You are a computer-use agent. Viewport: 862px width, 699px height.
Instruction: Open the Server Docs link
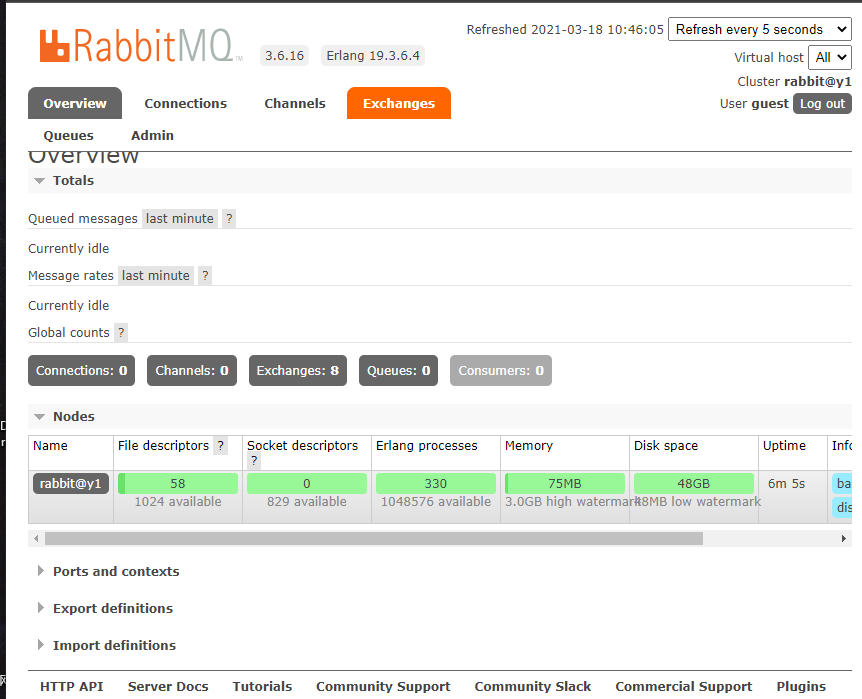(168, 686)
